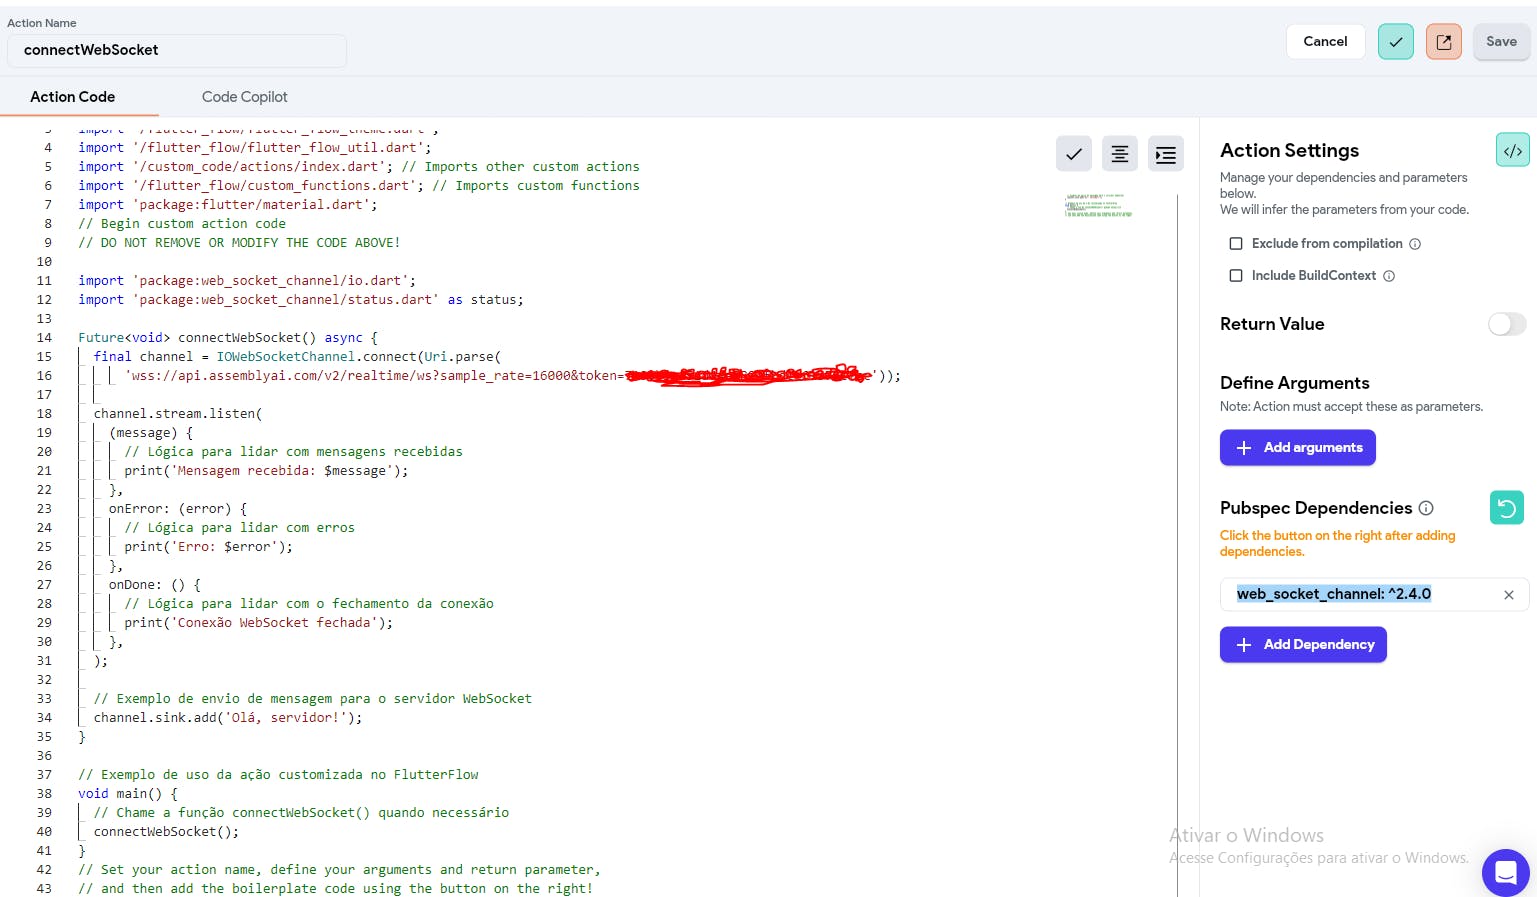Click the channel.stream.listen line
This screenshot has width=1537, height=897.
[178, 414]
